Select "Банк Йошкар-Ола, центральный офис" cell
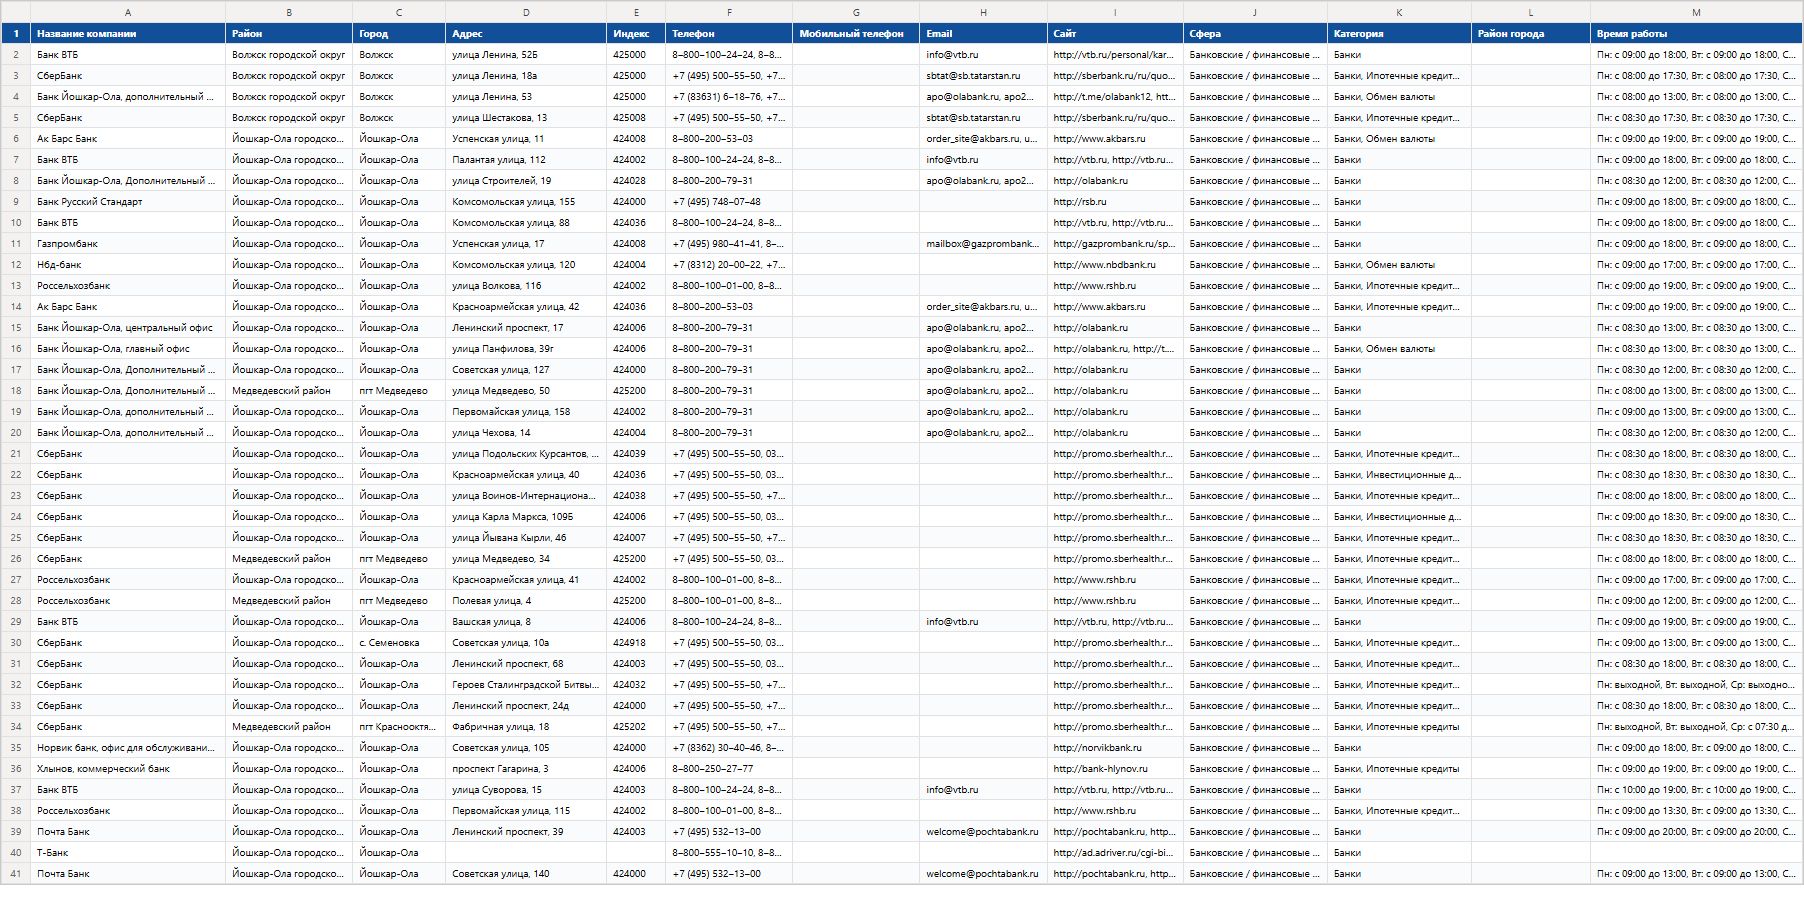The height and width of the screenshot is (902, 1804). [128, 328]
